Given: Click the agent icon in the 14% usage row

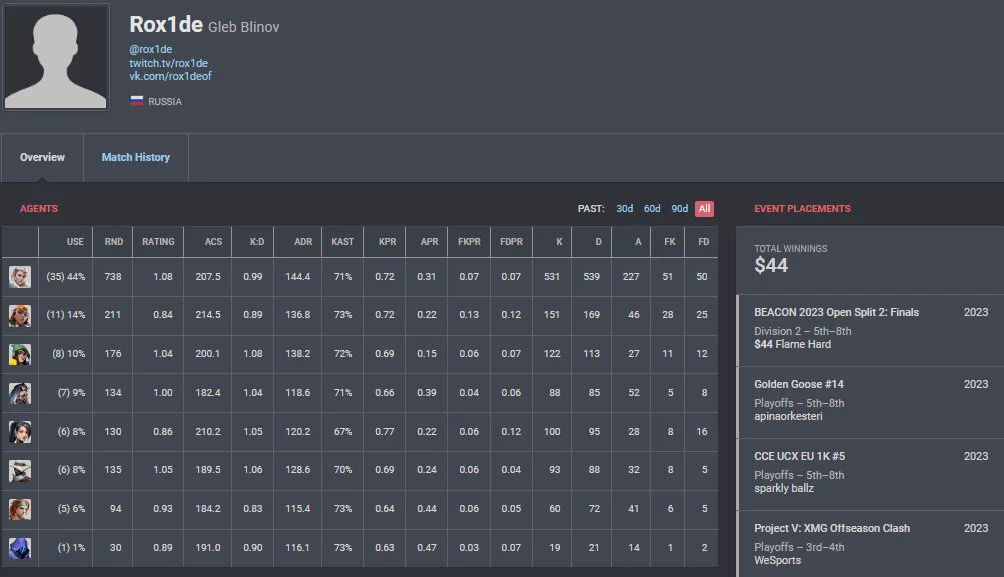Looking at the screenshot, I should pyautogui.click(x=20, y=315).
